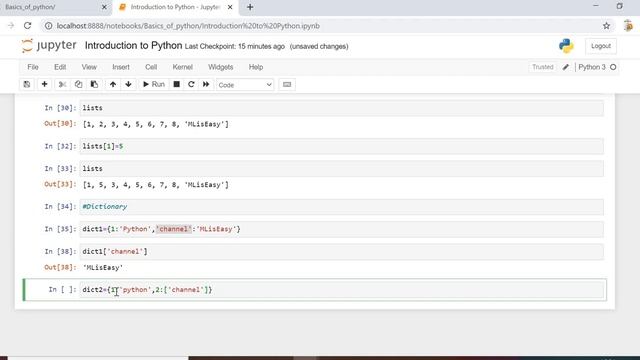This screenshot has height=360, width=640.
Task: Open the Widgets menu
Action: pyautogui.click(x=220, y=67)
